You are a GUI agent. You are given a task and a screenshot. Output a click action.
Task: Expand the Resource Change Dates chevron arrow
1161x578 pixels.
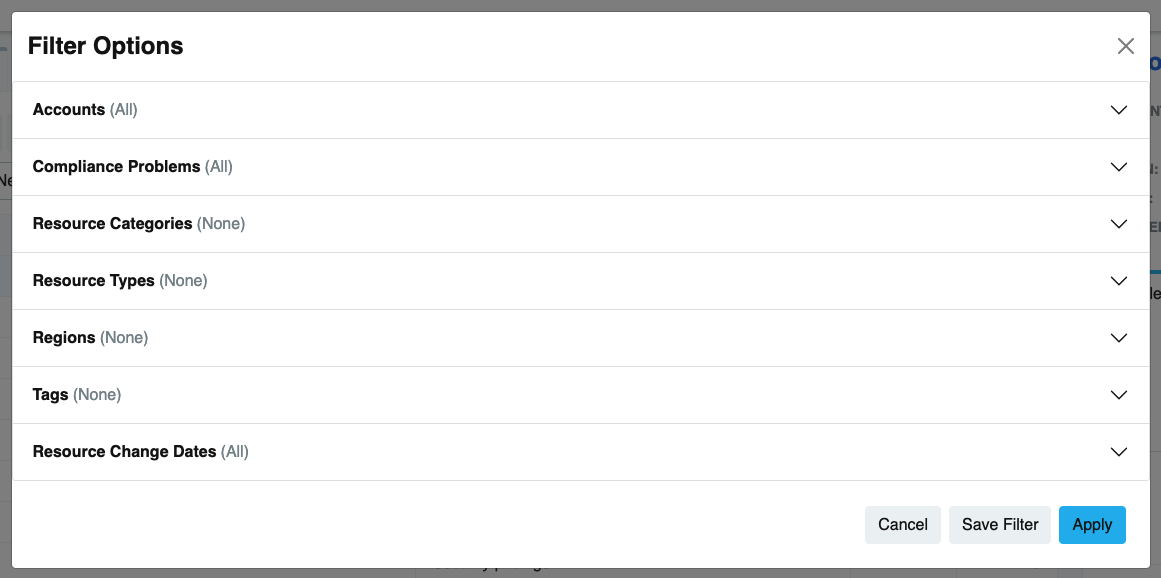(1119, 452)
